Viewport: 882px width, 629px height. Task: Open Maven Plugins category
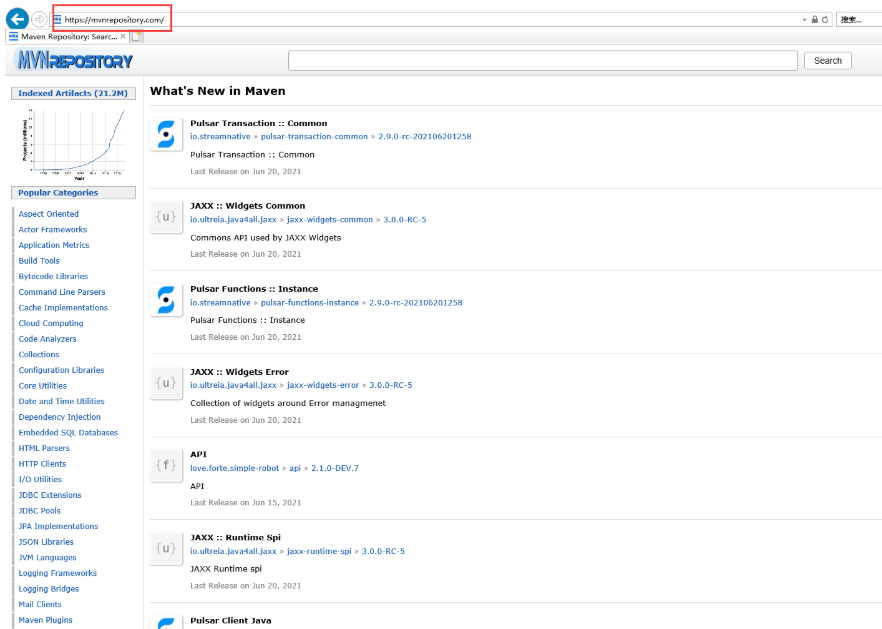46,620
